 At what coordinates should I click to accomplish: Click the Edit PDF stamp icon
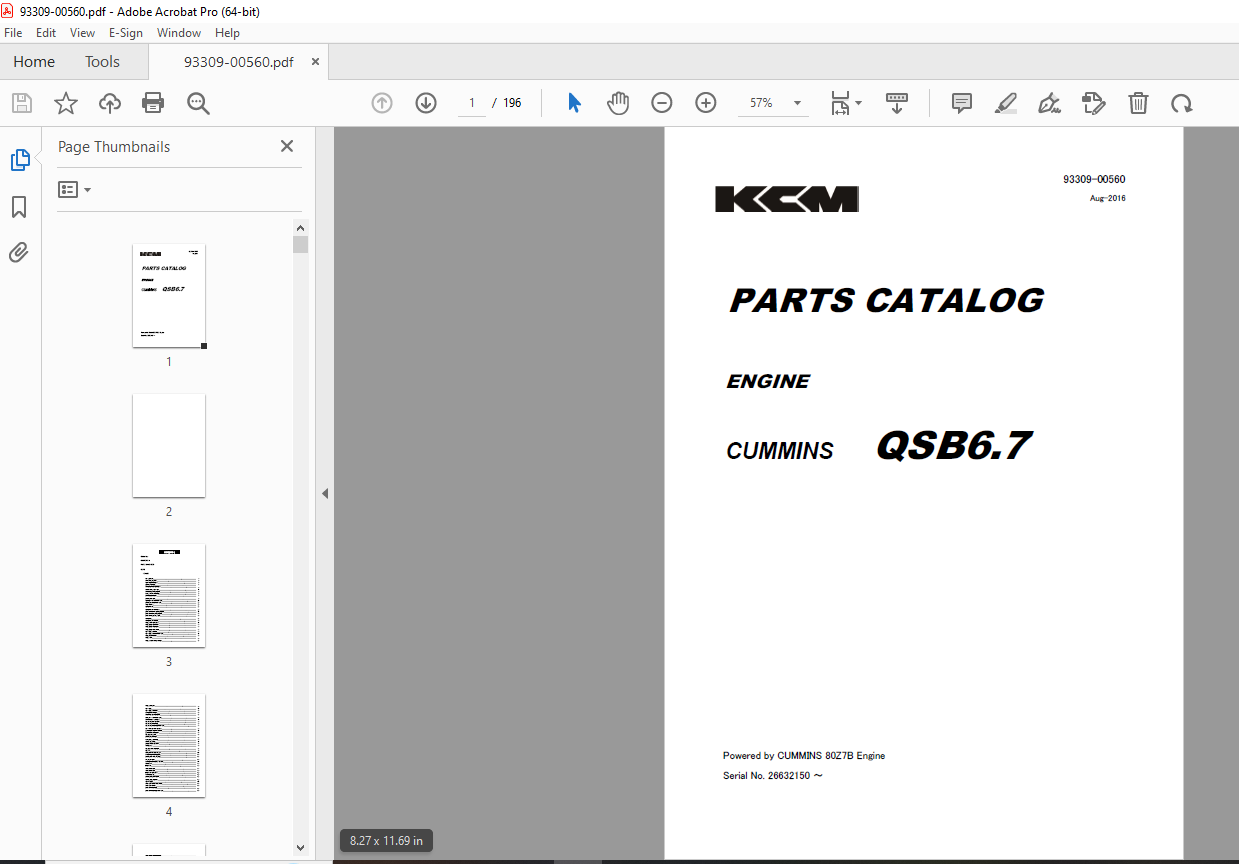point(1094,102)
